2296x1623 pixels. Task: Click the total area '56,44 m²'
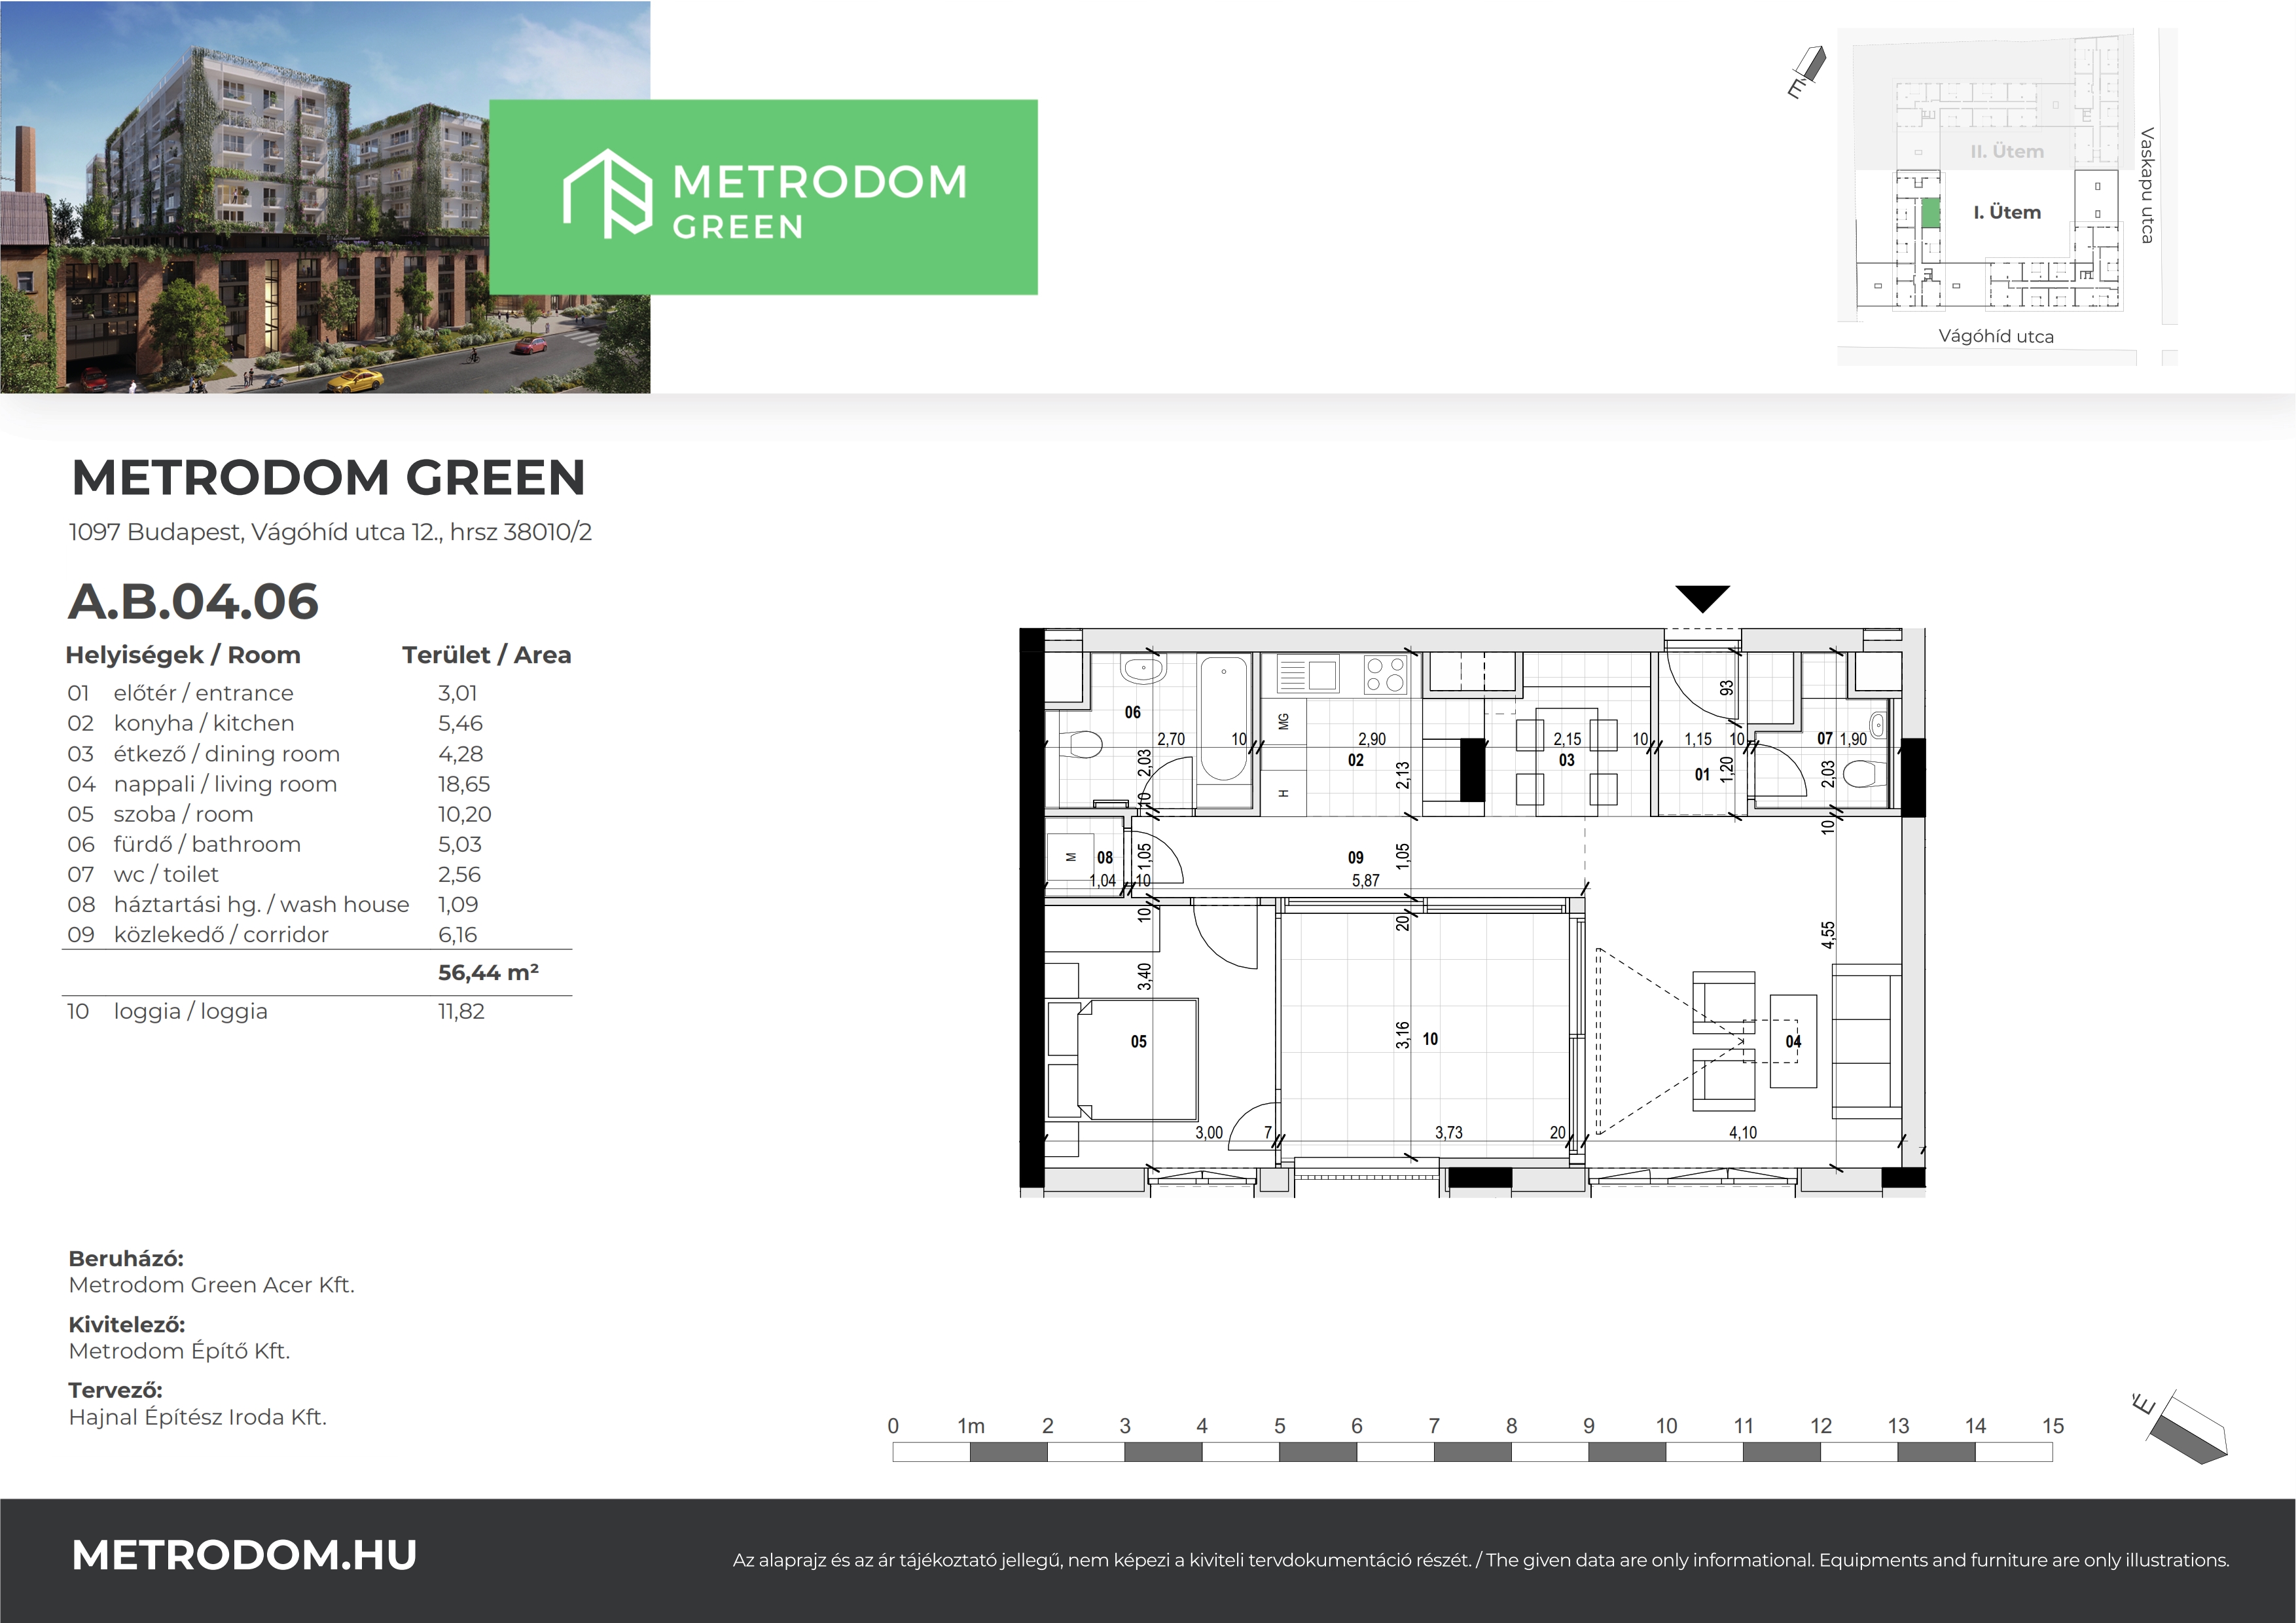[488, 972]
